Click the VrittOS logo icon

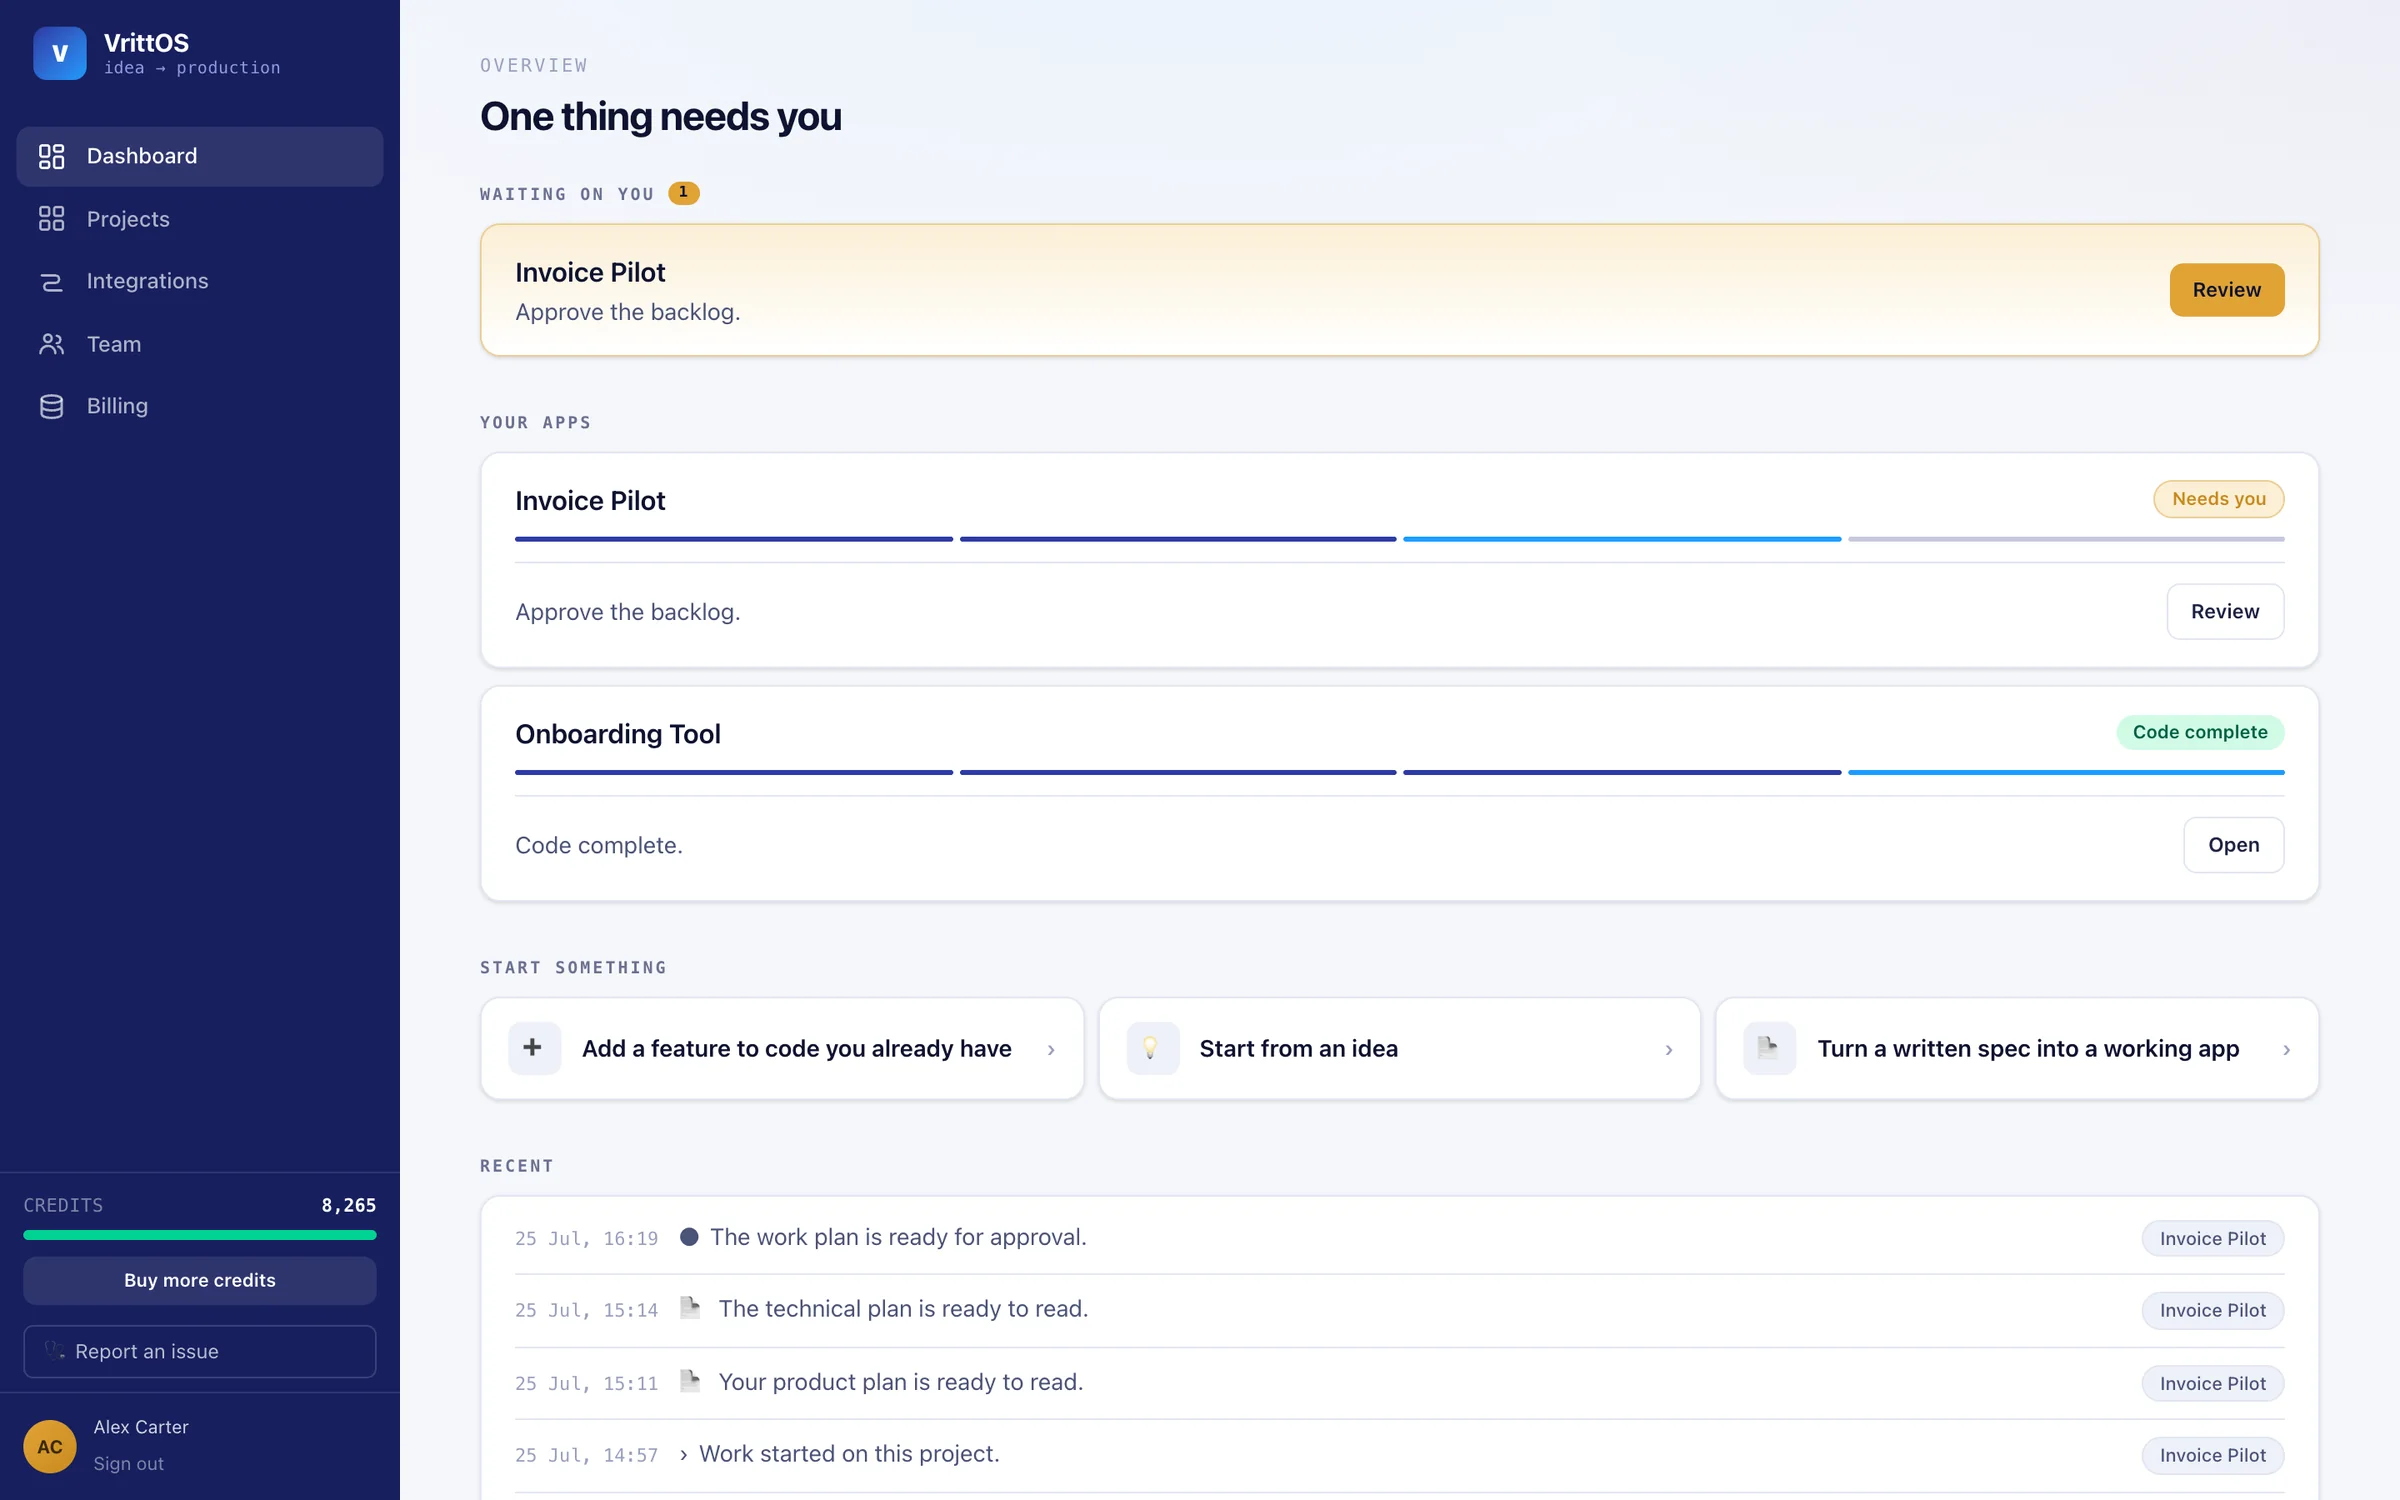tap(59, 53)
